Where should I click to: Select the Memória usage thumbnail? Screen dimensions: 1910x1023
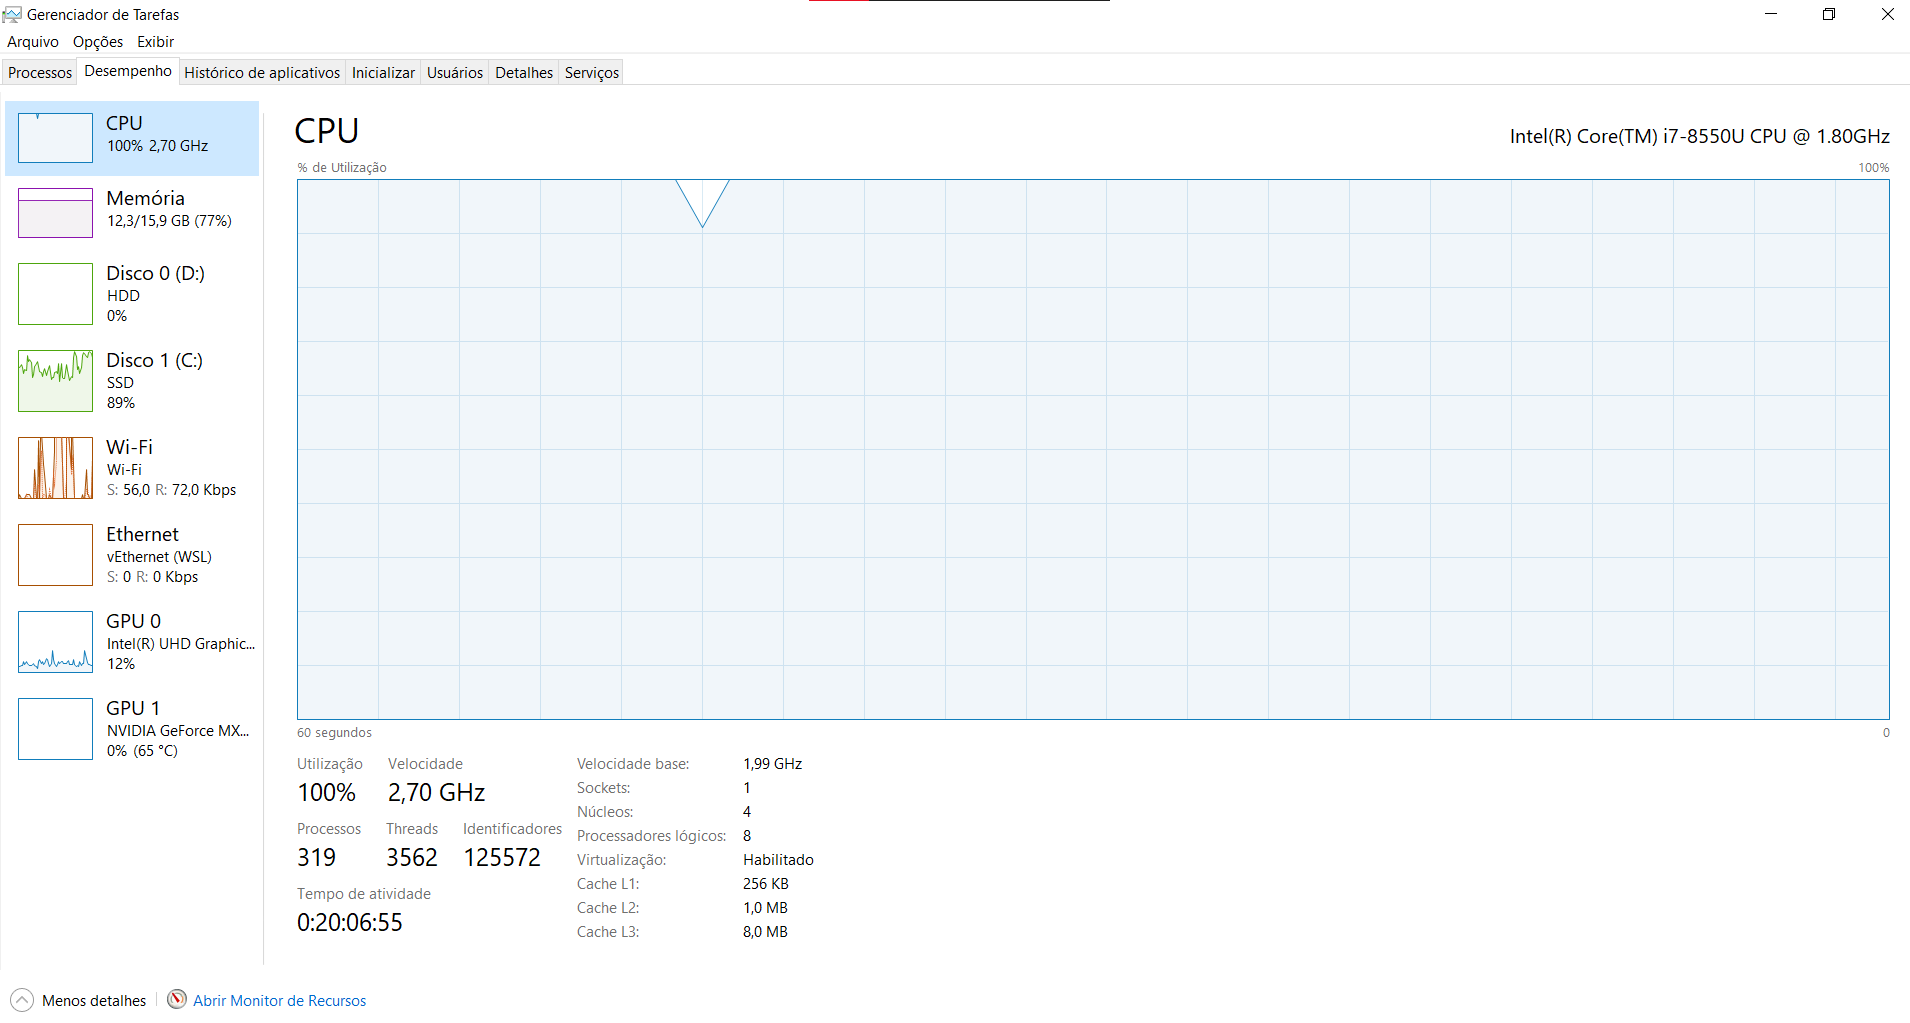(x=55, y=213)
